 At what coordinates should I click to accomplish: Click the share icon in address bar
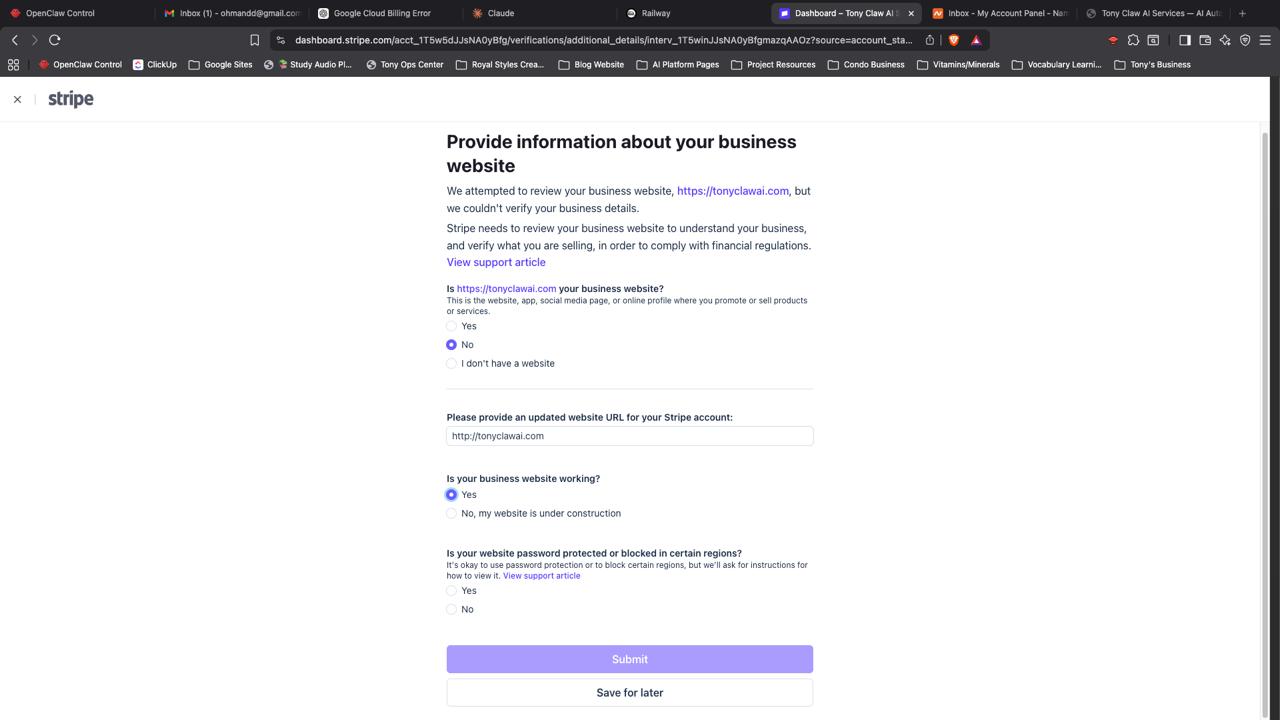(x=930, y=40)
